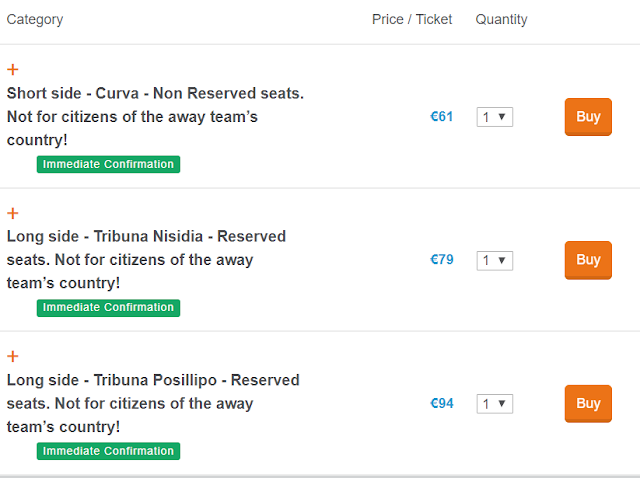
Task: Open quantity dropdown for the €61 ticket
Action: coord(494,117)
